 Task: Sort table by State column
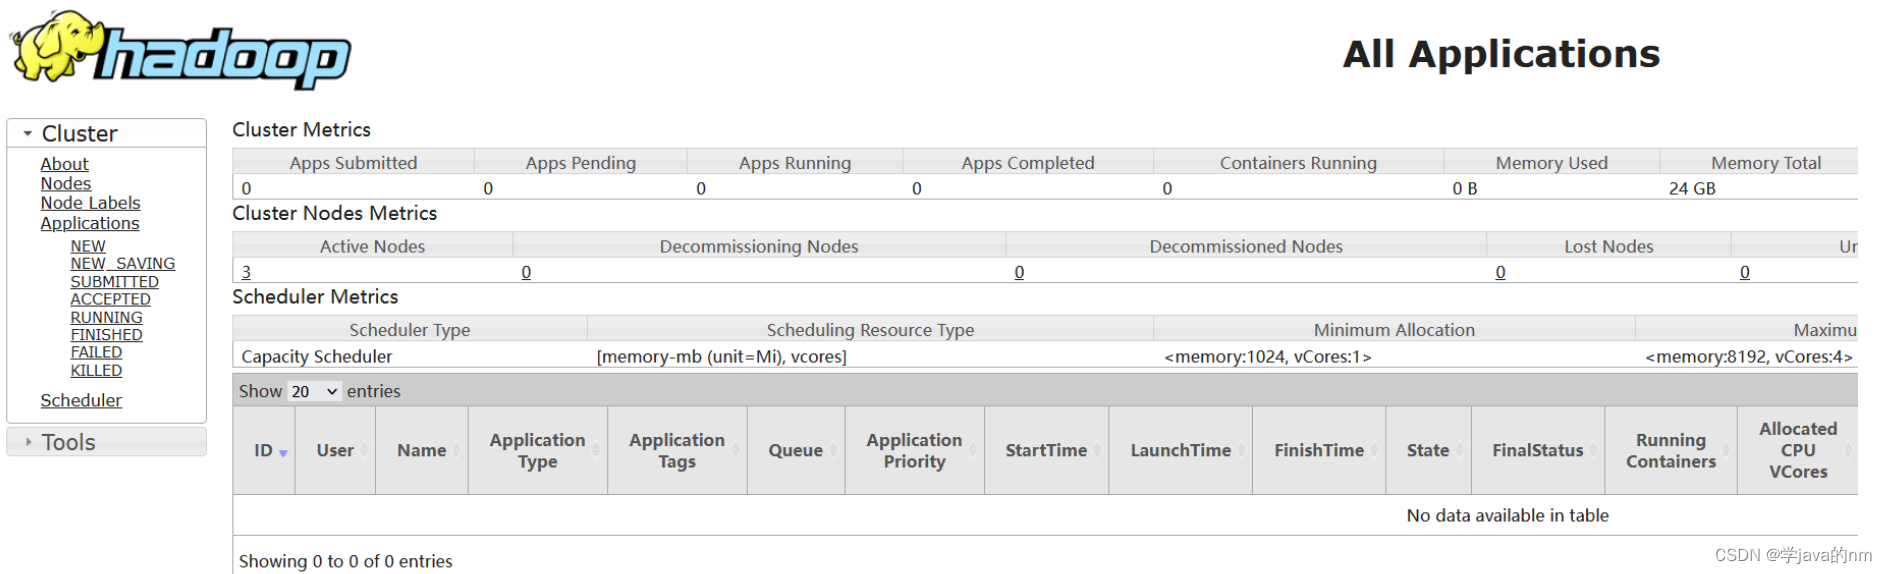(x=1428, y=450)
